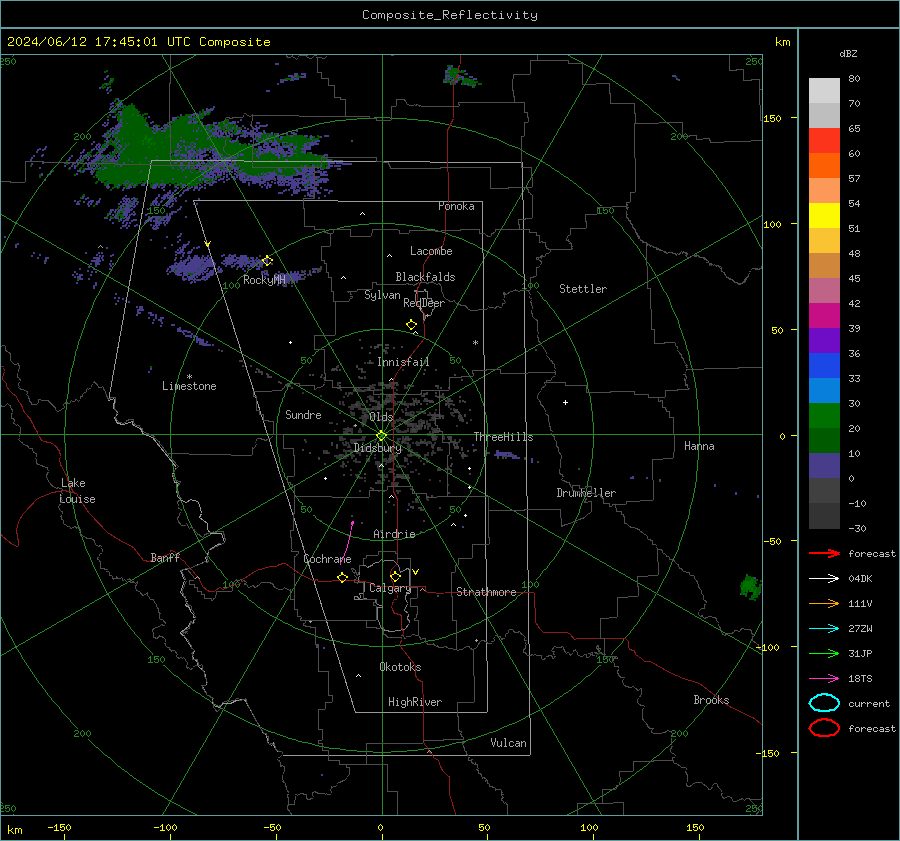The height and width of the screenshot is (841, 900).
Task: Click the 18TS legend text
Action: [860, 679]
